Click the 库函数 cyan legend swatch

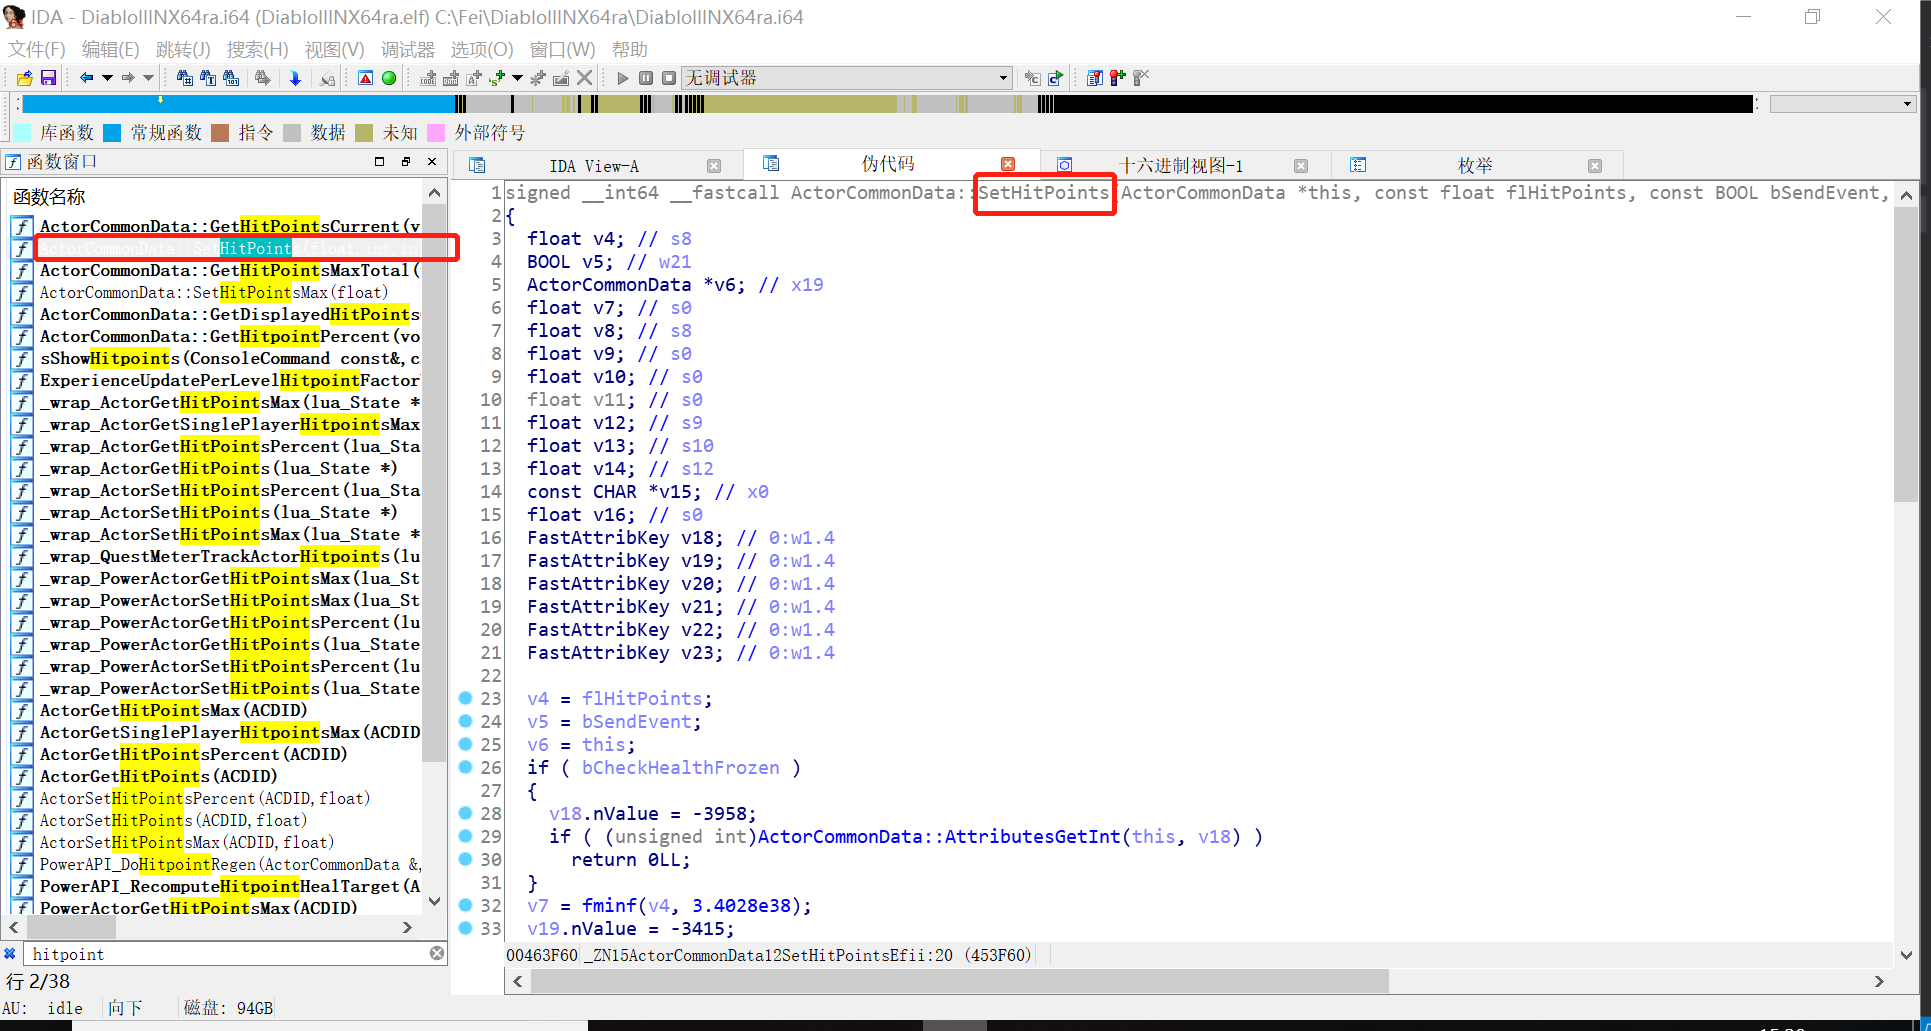pyautogui.click(x=22, y=132)
